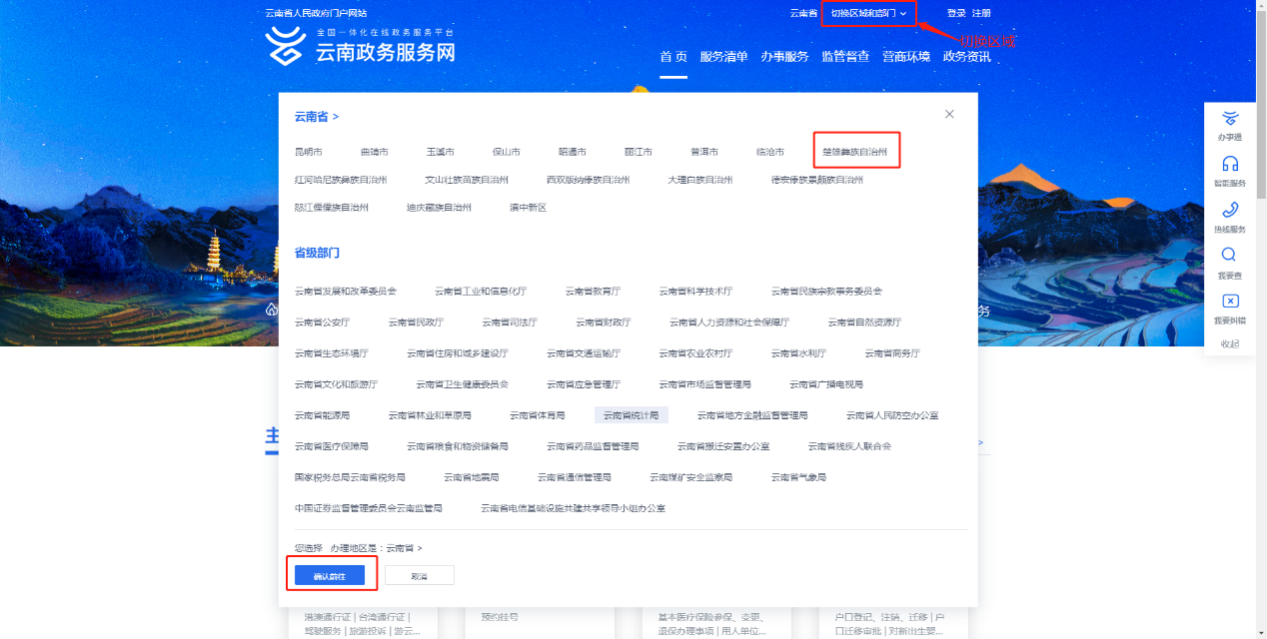Viewport: 1267px width, 639px height.
Task: Click the 取消 button
Action: click(x=419, y=576)
